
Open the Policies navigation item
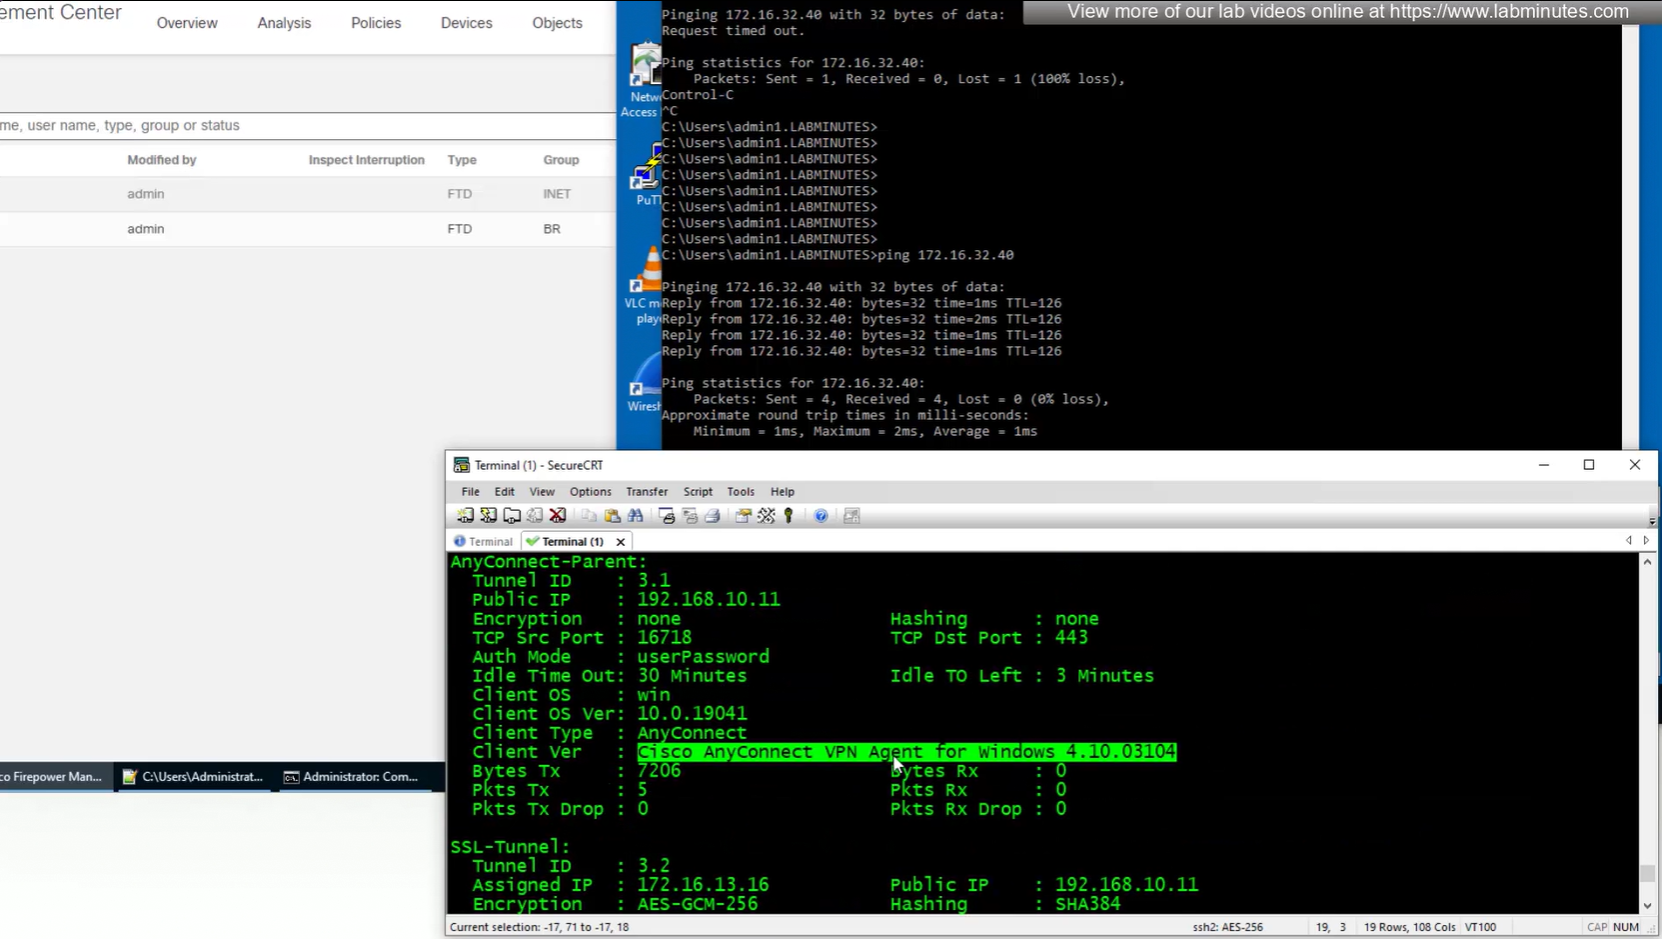point(376,23)
